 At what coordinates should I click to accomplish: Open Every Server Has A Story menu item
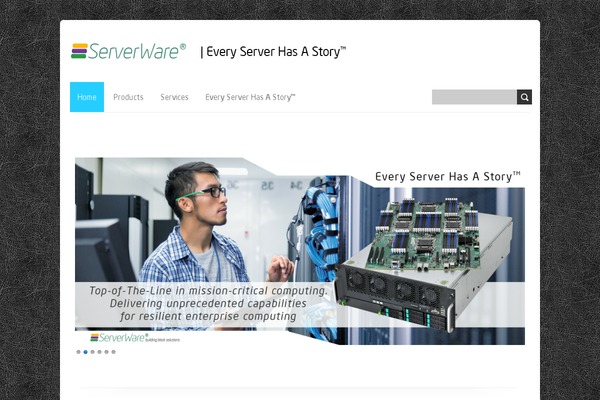click(250, 97)
